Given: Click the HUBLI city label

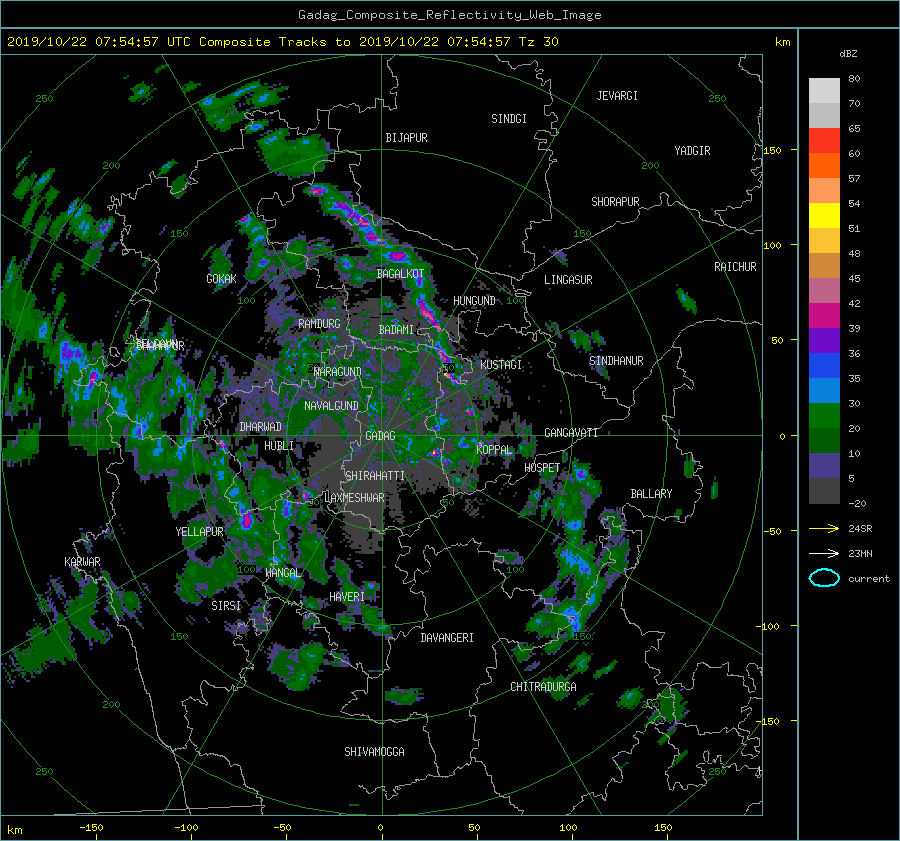Looking at the screenshot, I should tap(279, 445).
